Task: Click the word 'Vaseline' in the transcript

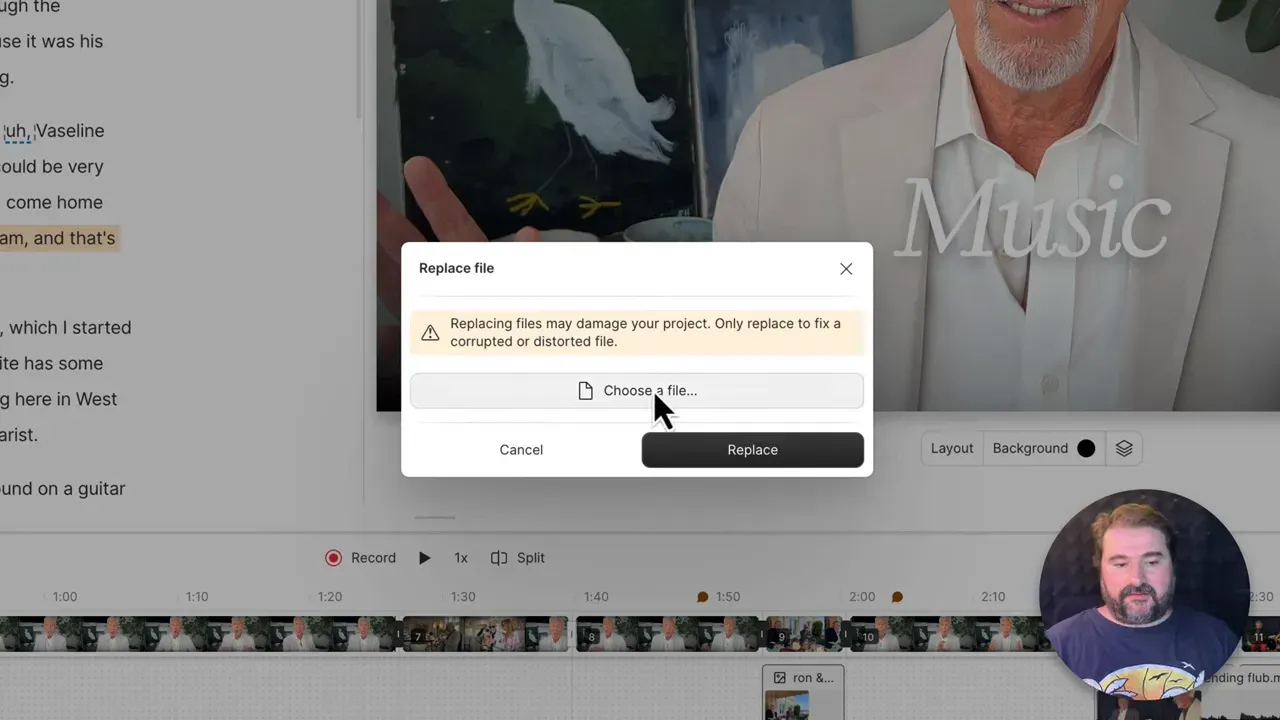Action: point(70,131)
